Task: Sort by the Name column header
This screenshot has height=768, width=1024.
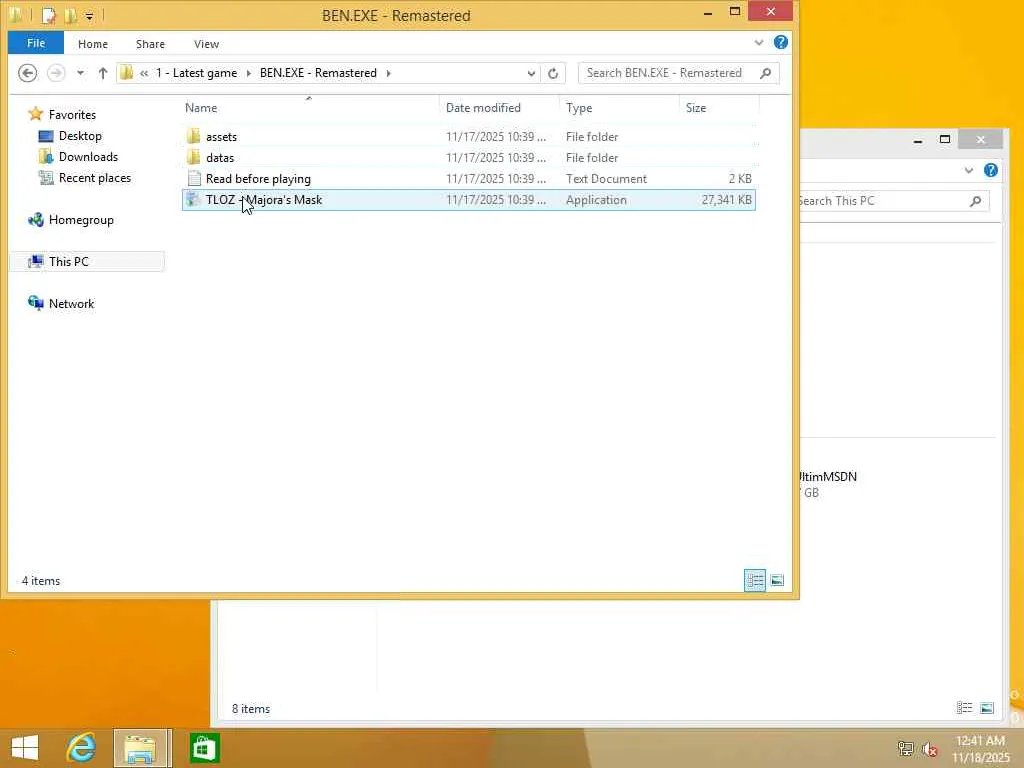Action: (311, 108)
